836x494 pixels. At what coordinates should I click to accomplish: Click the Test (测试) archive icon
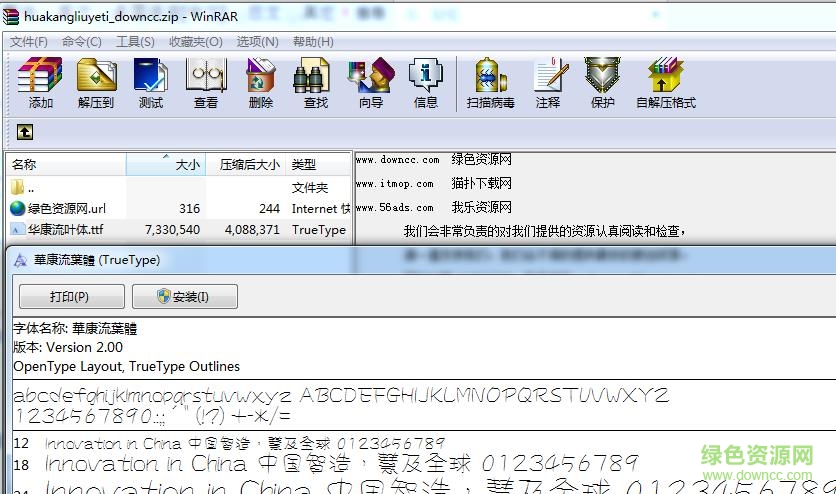(x=151, y=83)
